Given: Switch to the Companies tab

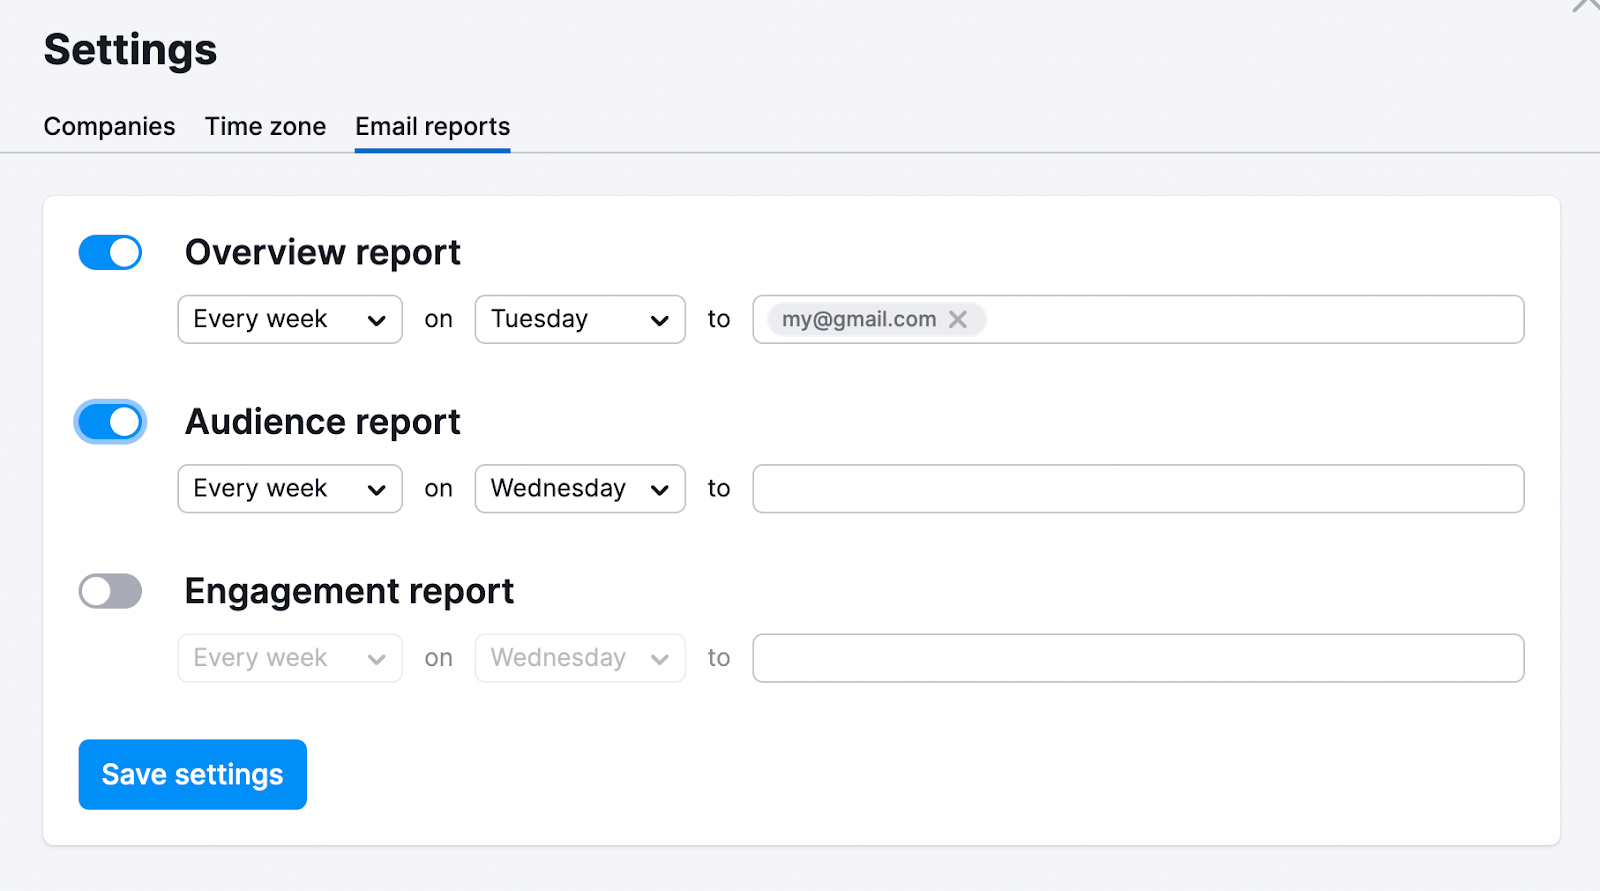Looking at the screenshot, I should click(109, 127).
